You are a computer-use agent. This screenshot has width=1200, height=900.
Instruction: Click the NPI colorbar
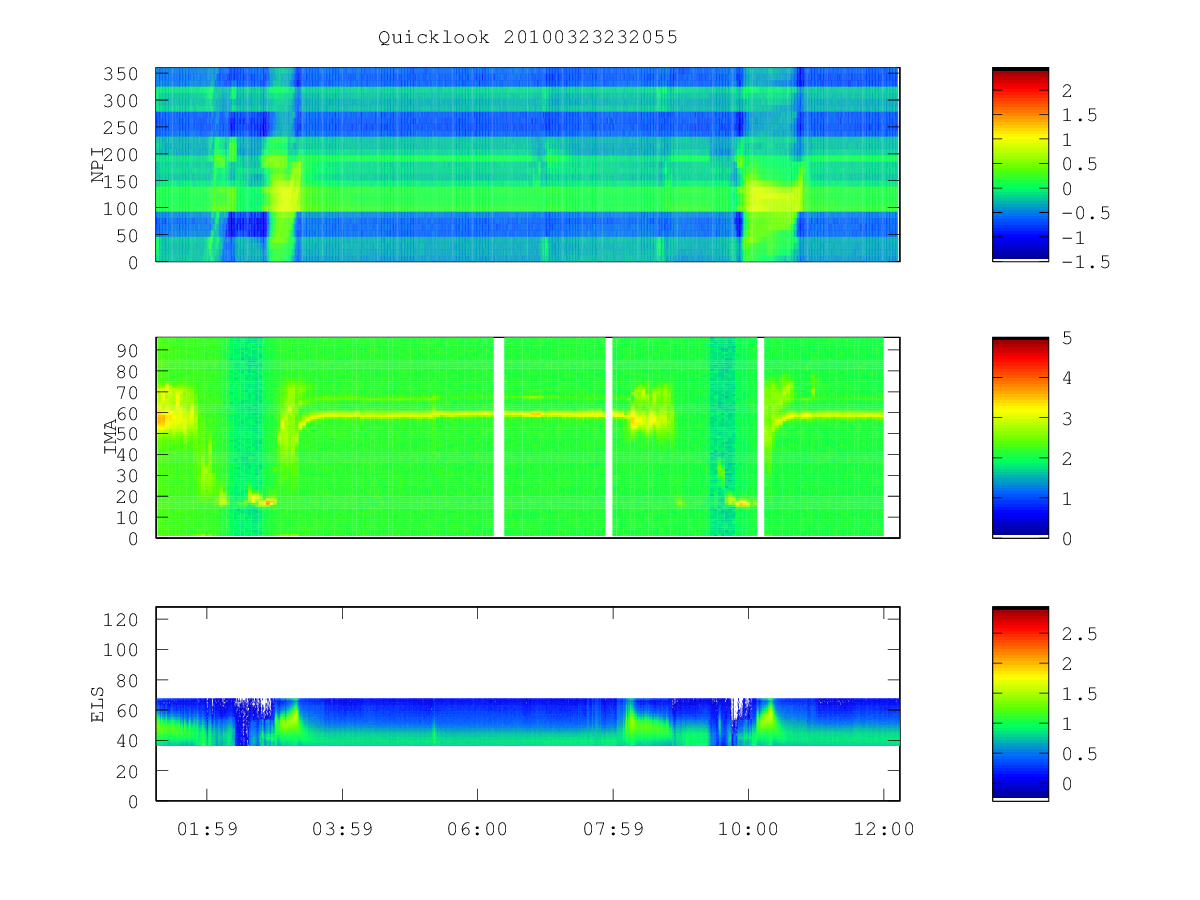pos(1020,164)
